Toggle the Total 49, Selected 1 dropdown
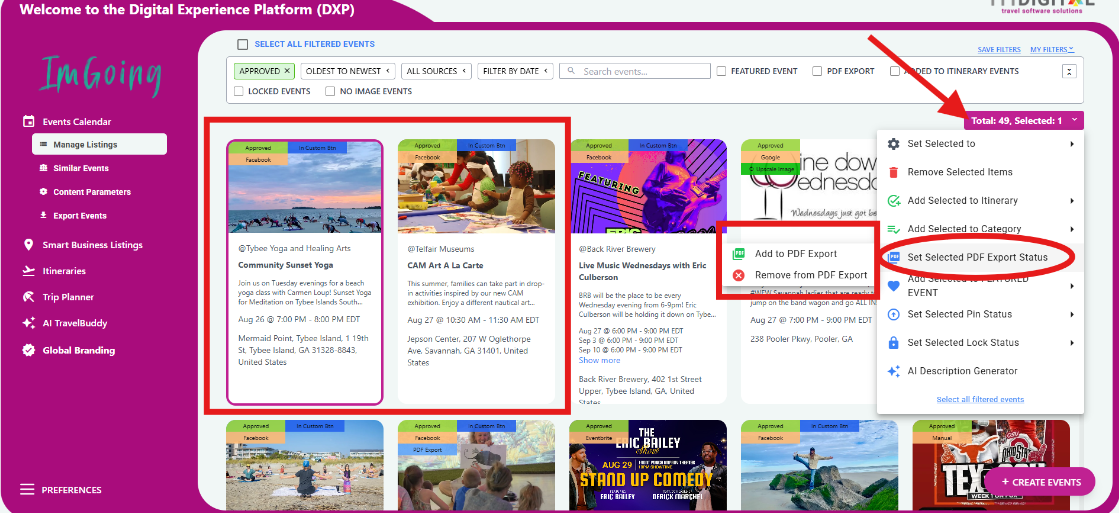Viewport: 1119px width, 513px height. [1023, 121]
